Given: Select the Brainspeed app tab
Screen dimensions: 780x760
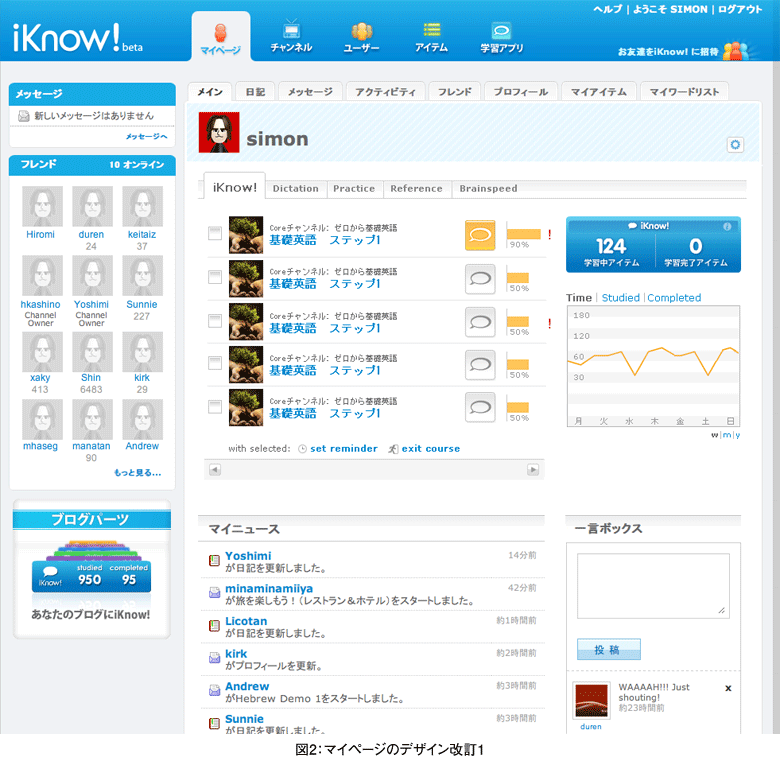Looking at the screenshot, I should pos(488,189).
